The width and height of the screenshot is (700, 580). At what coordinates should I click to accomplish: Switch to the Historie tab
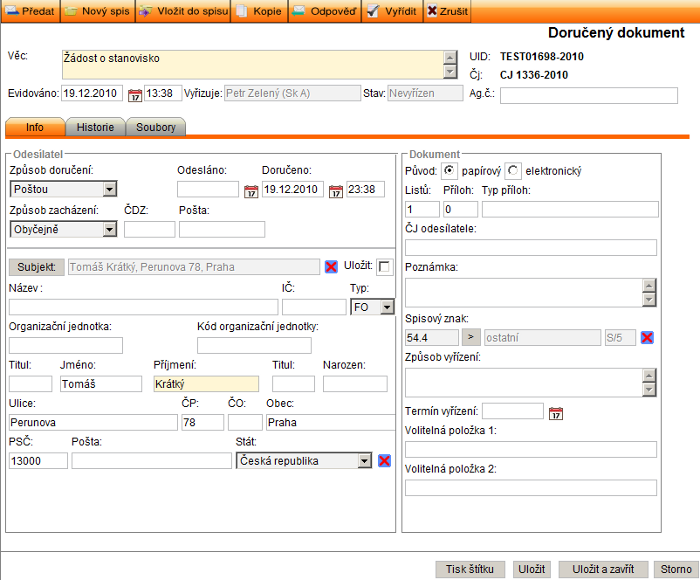(95, 127)
